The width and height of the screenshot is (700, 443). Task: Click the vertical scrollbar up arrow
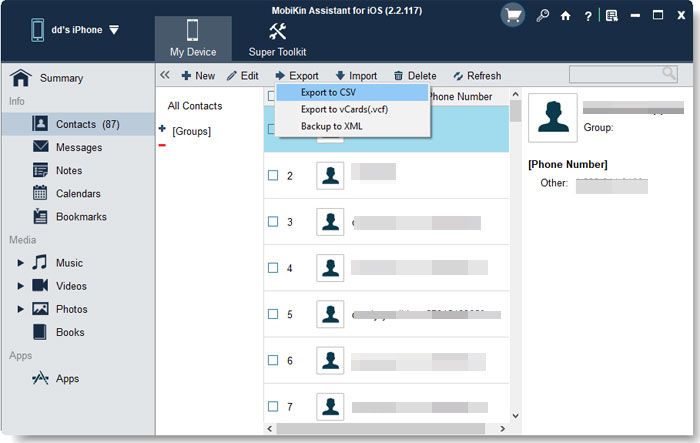coord(515,94)
